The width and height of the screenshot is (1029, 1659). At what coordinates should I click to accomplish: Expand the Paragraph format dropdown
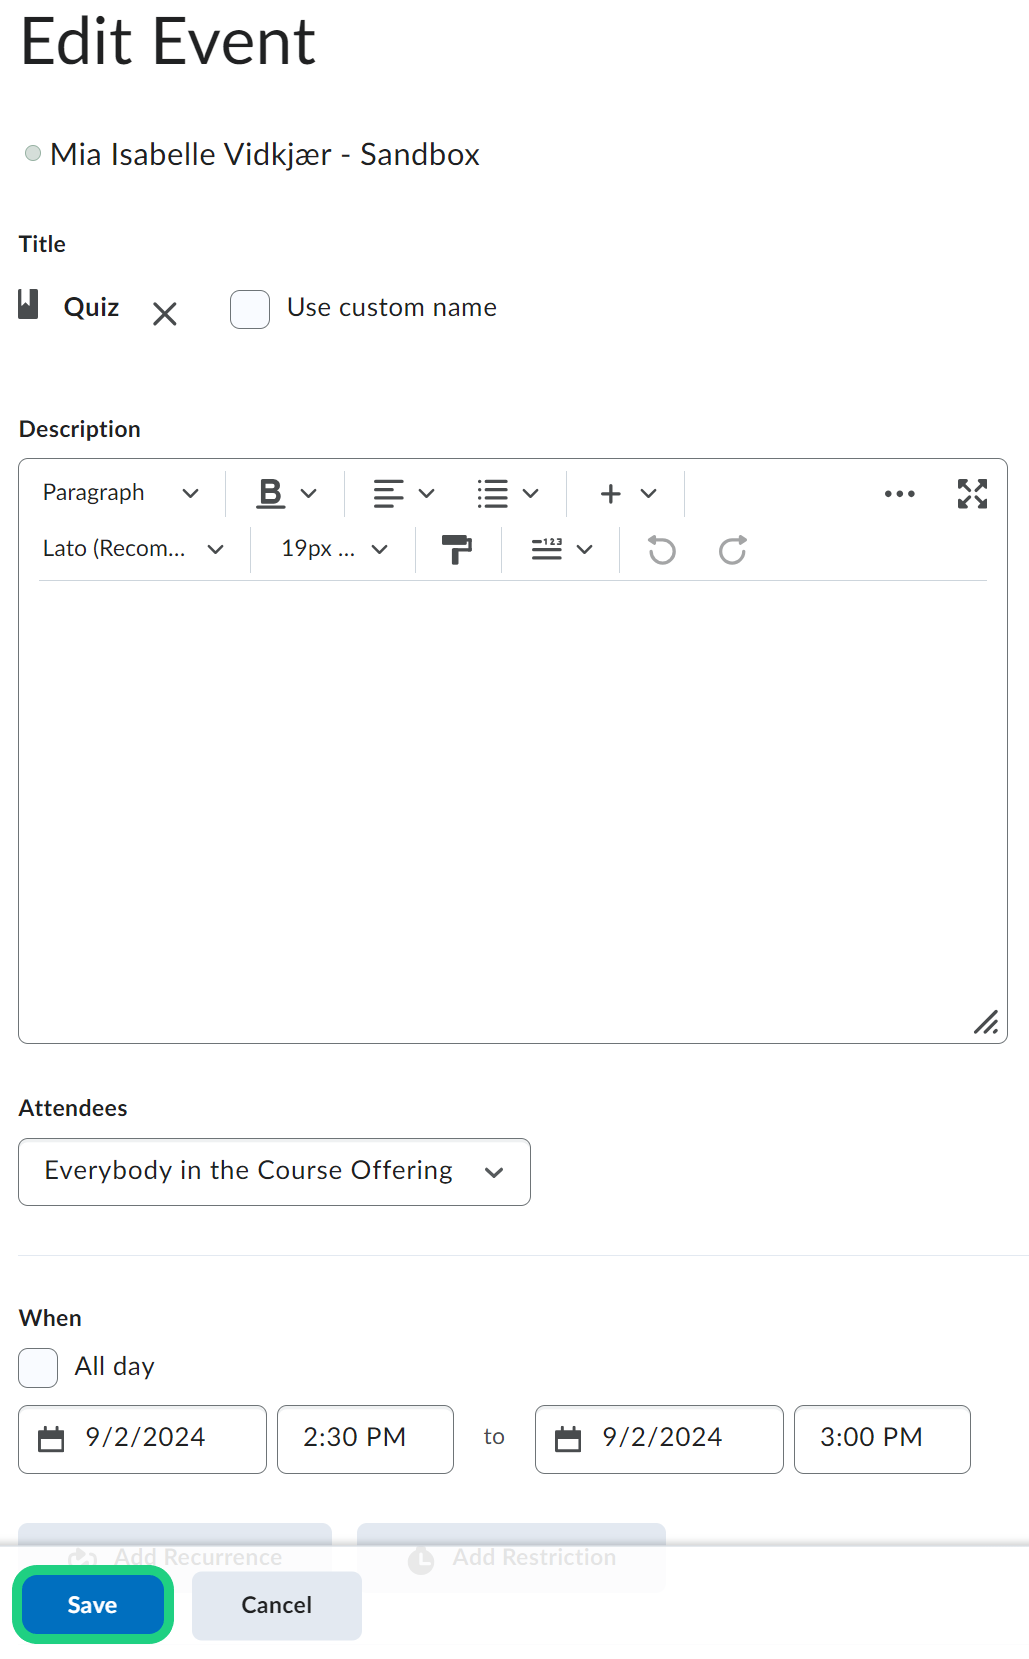tap(120, 493)
